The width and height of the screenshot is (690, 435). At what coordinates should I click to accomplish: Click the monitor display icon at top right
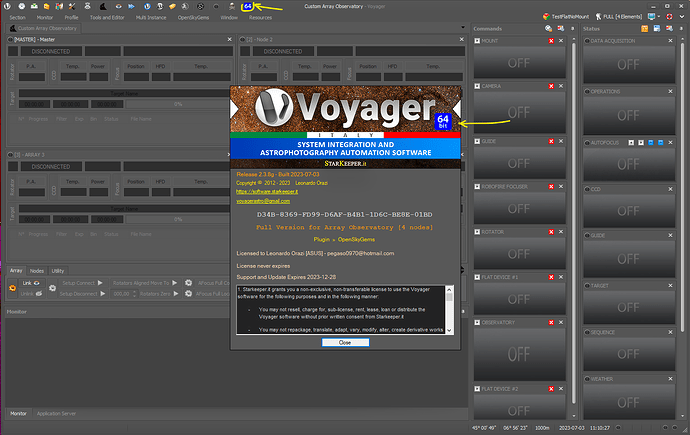point(651,17)
